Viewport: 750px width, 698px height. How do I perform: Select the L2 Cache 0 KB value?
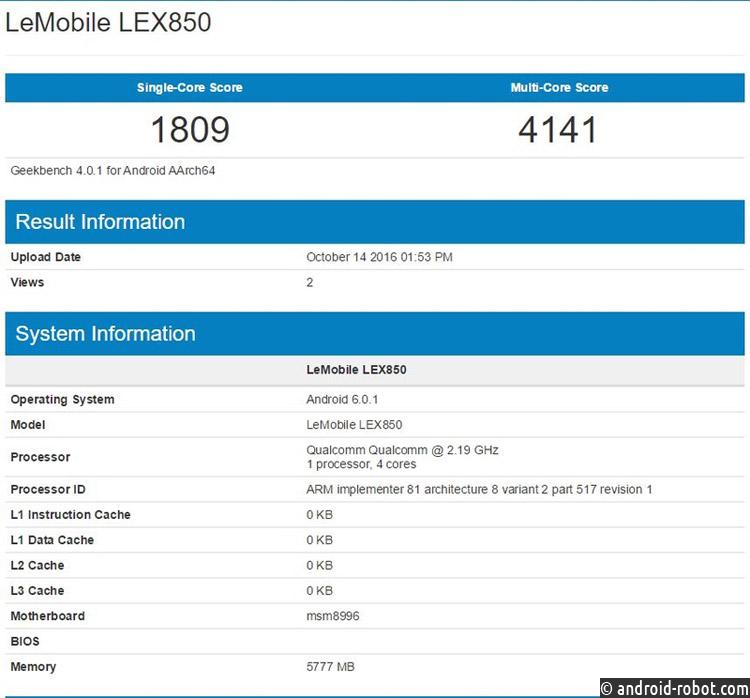click(320, 565)
